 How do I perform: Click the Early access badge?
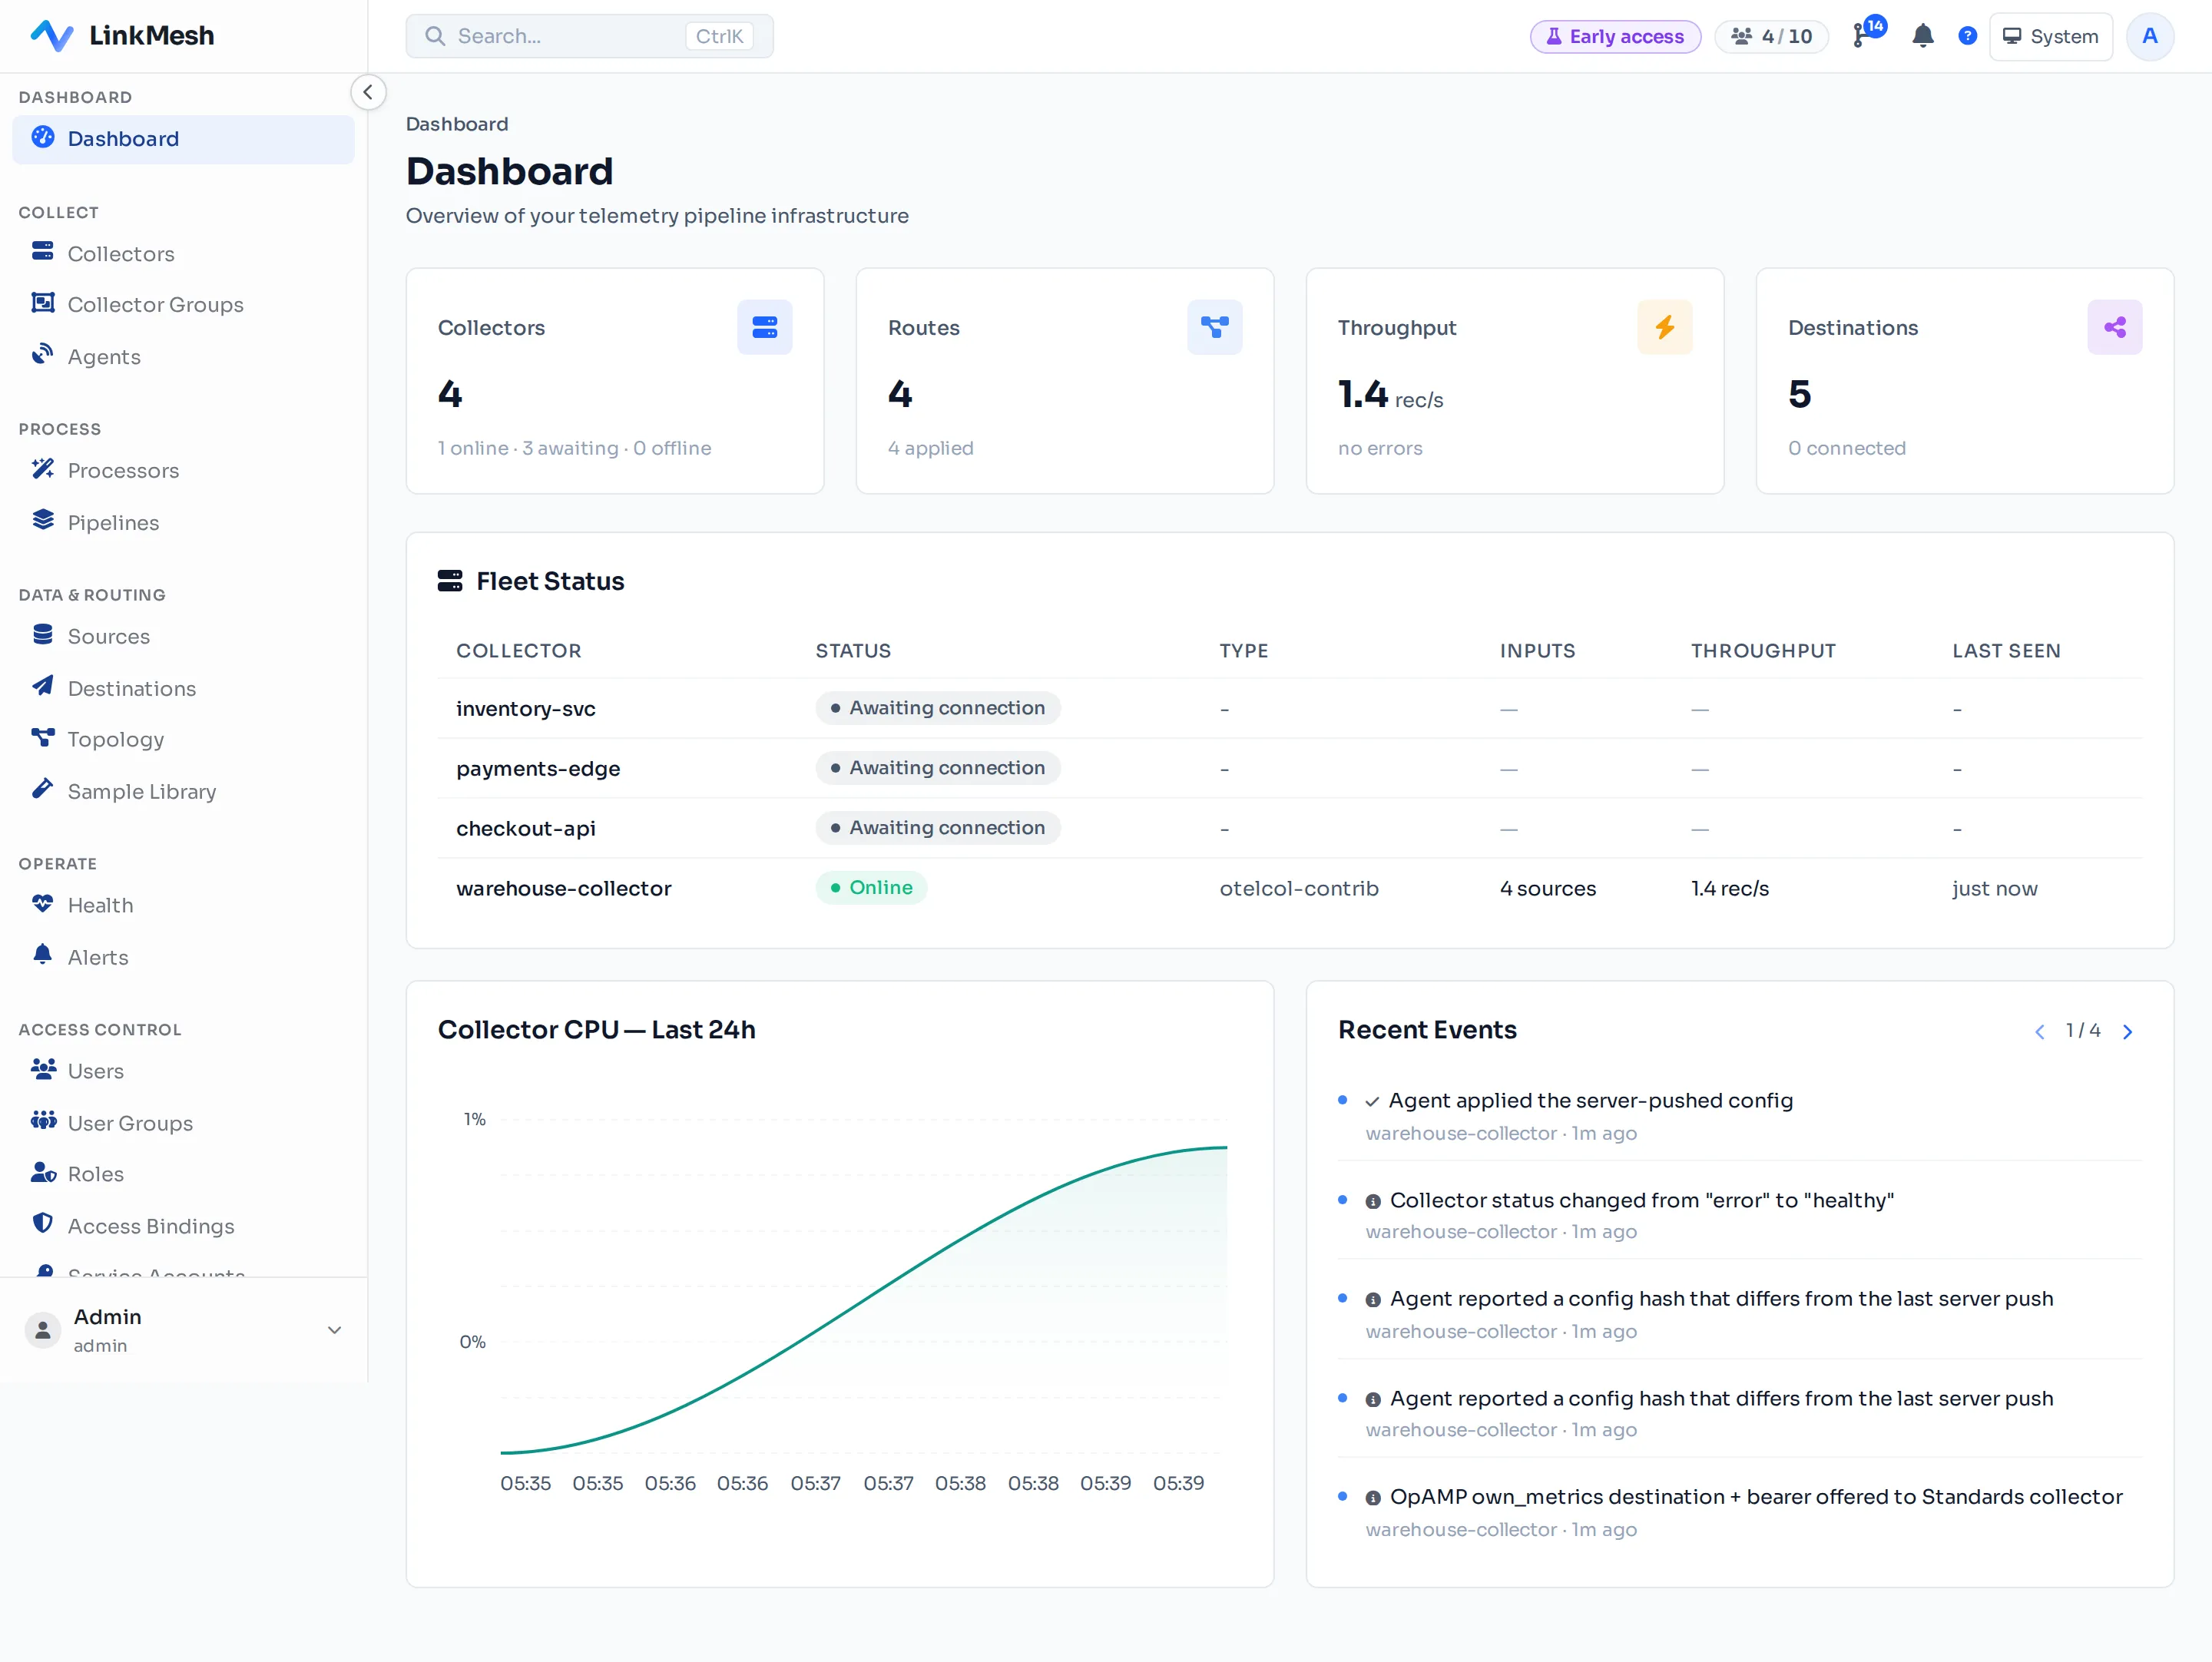click(1615, 37)
